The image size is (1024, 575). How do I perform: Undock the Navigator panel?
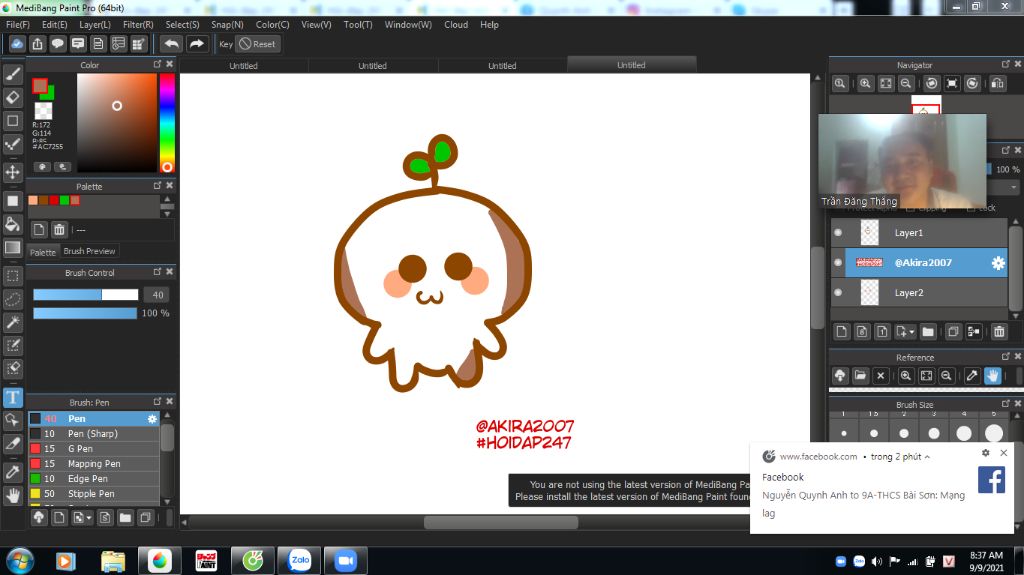[x=1006, y=64]
